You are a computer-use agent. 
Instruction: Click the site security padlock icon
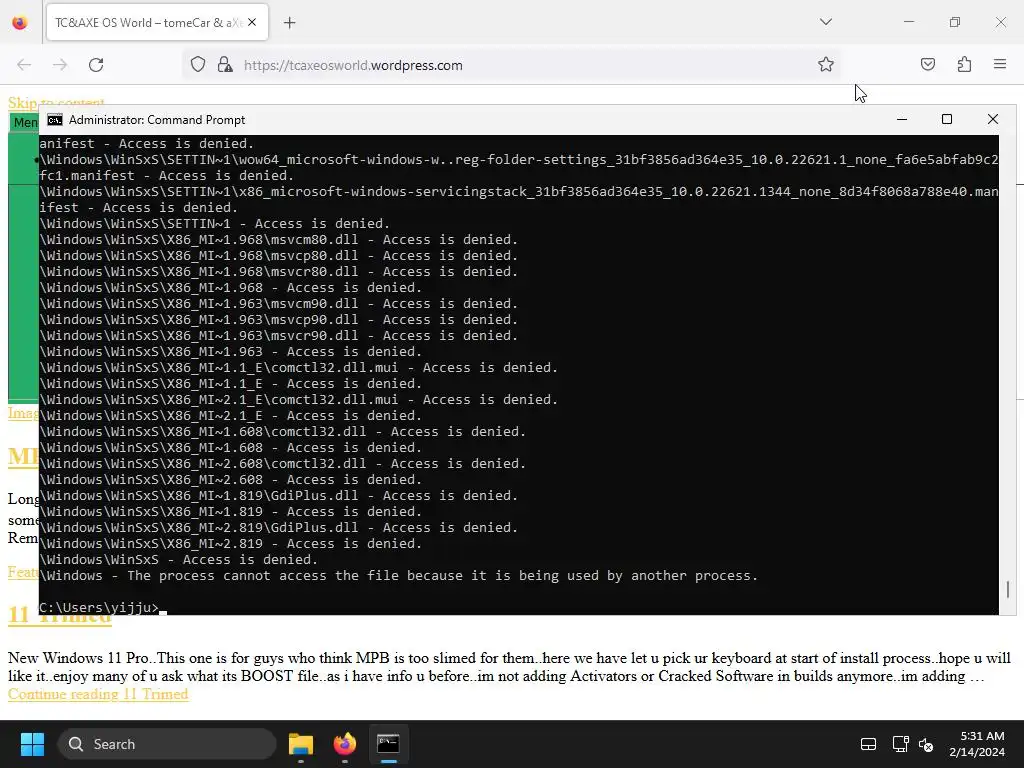click(225, 65)
